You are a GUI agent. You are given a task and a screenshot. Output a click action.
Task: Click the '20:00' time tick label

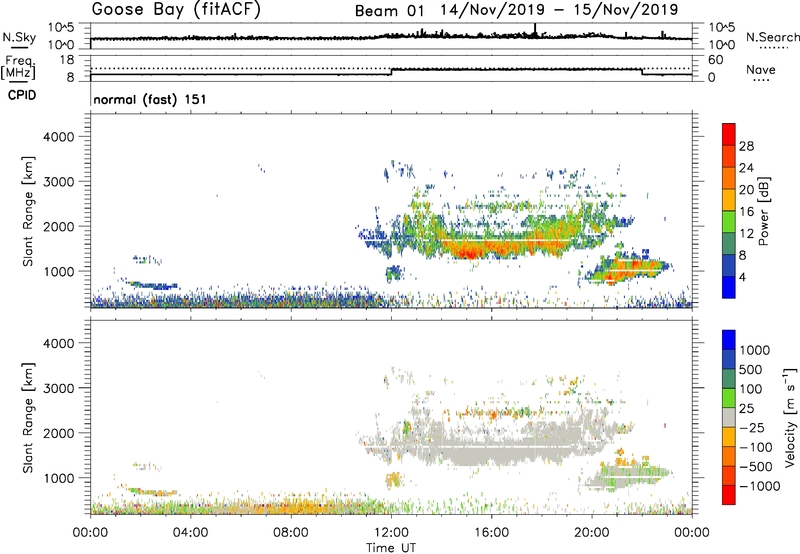(592, 533)
